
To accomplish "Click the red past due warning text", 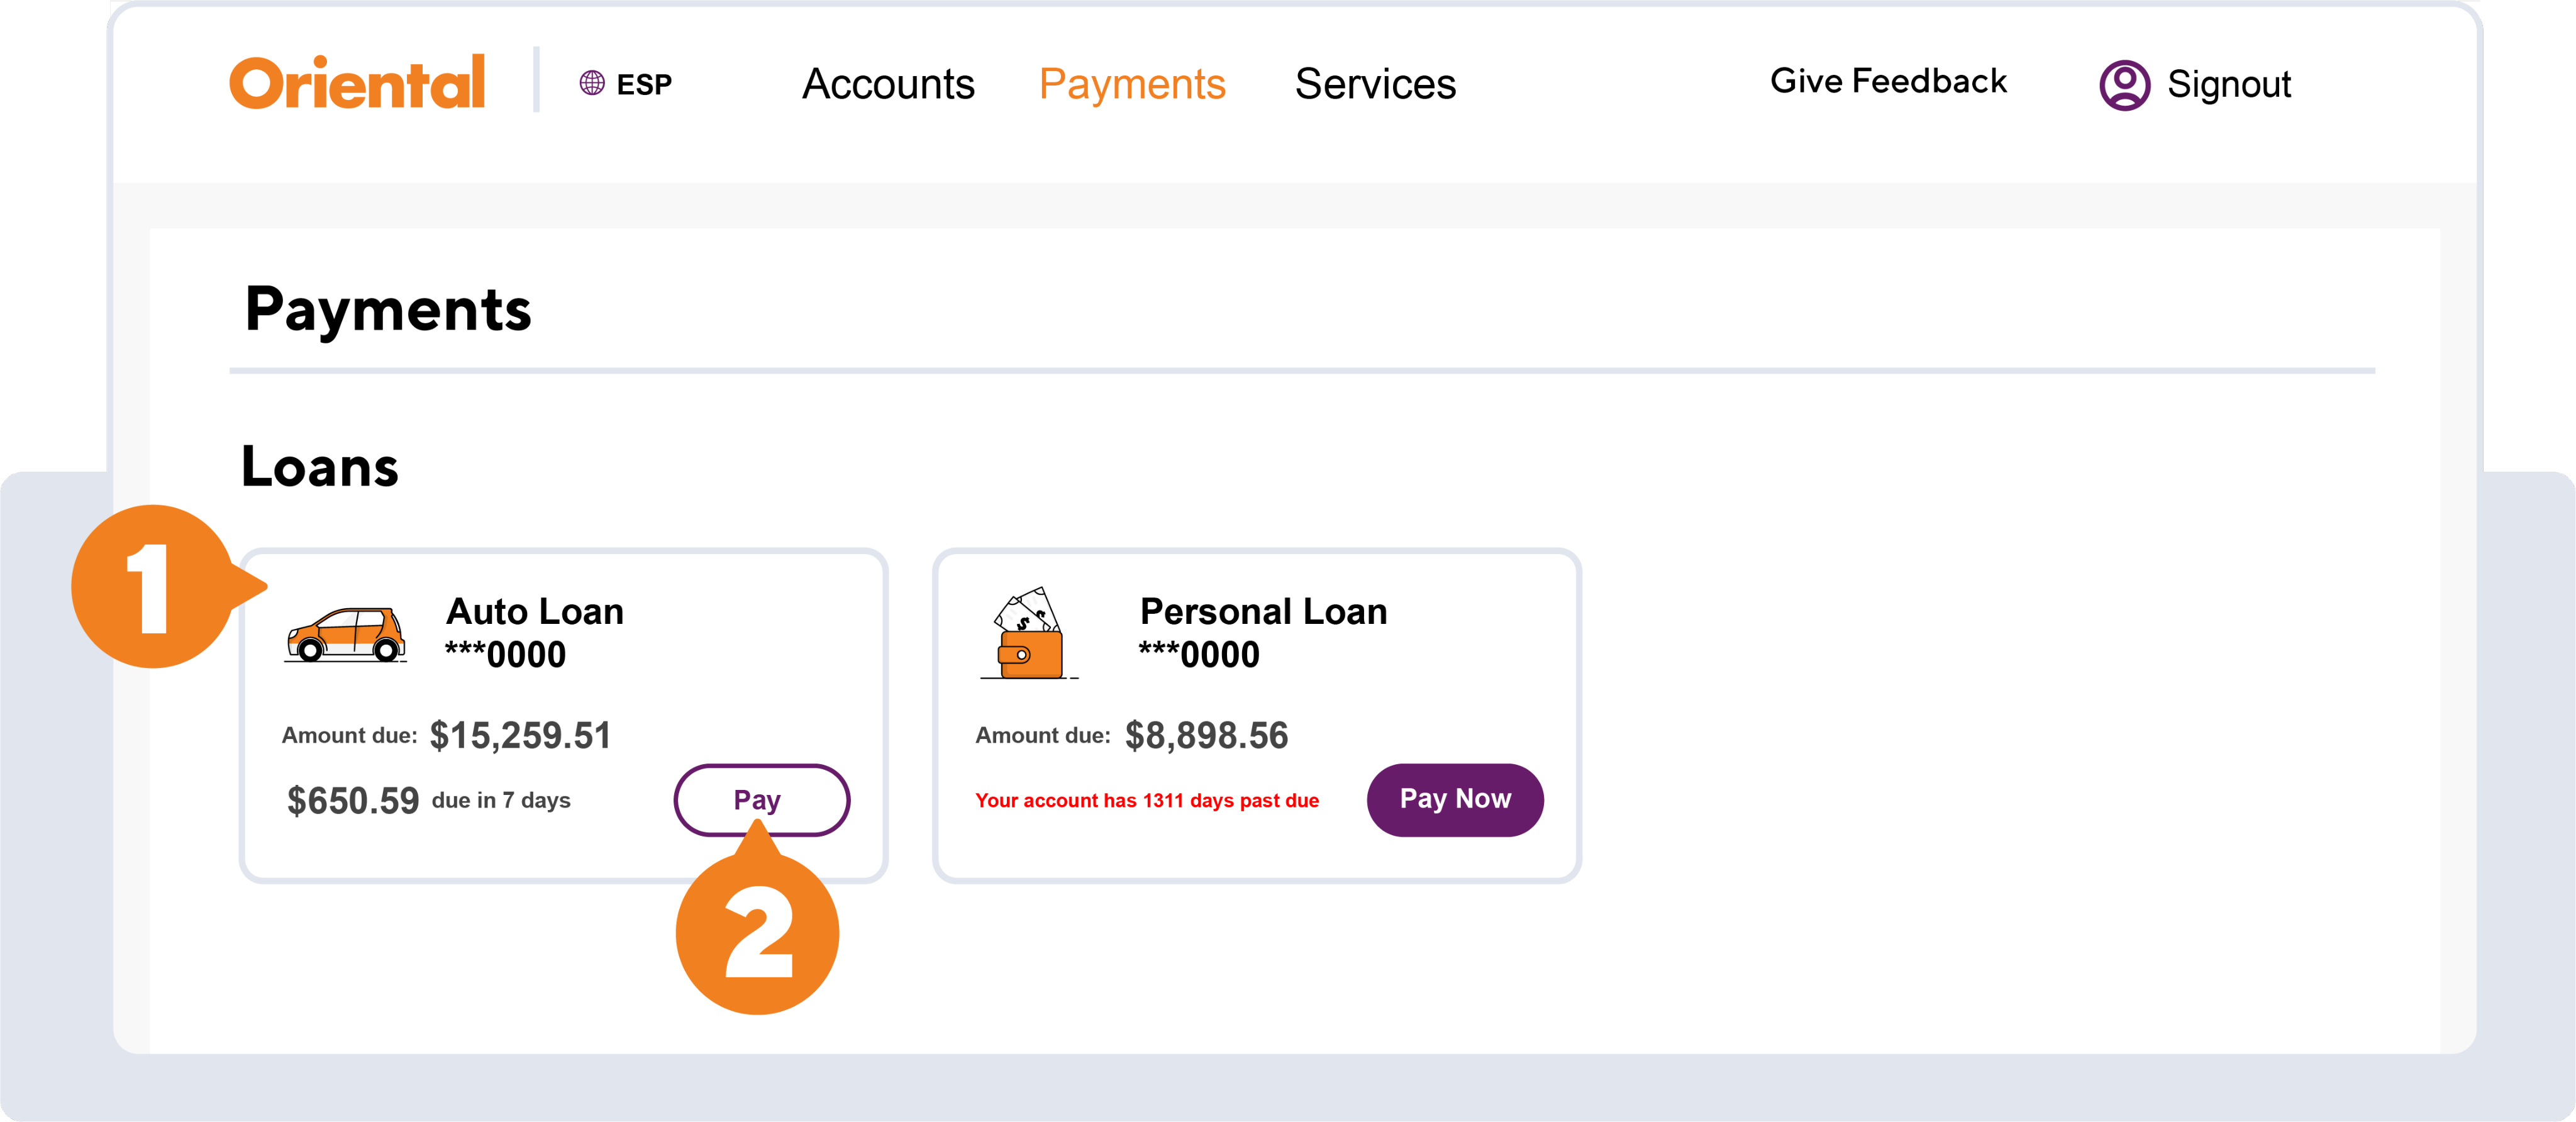I will click(1147, 801).
